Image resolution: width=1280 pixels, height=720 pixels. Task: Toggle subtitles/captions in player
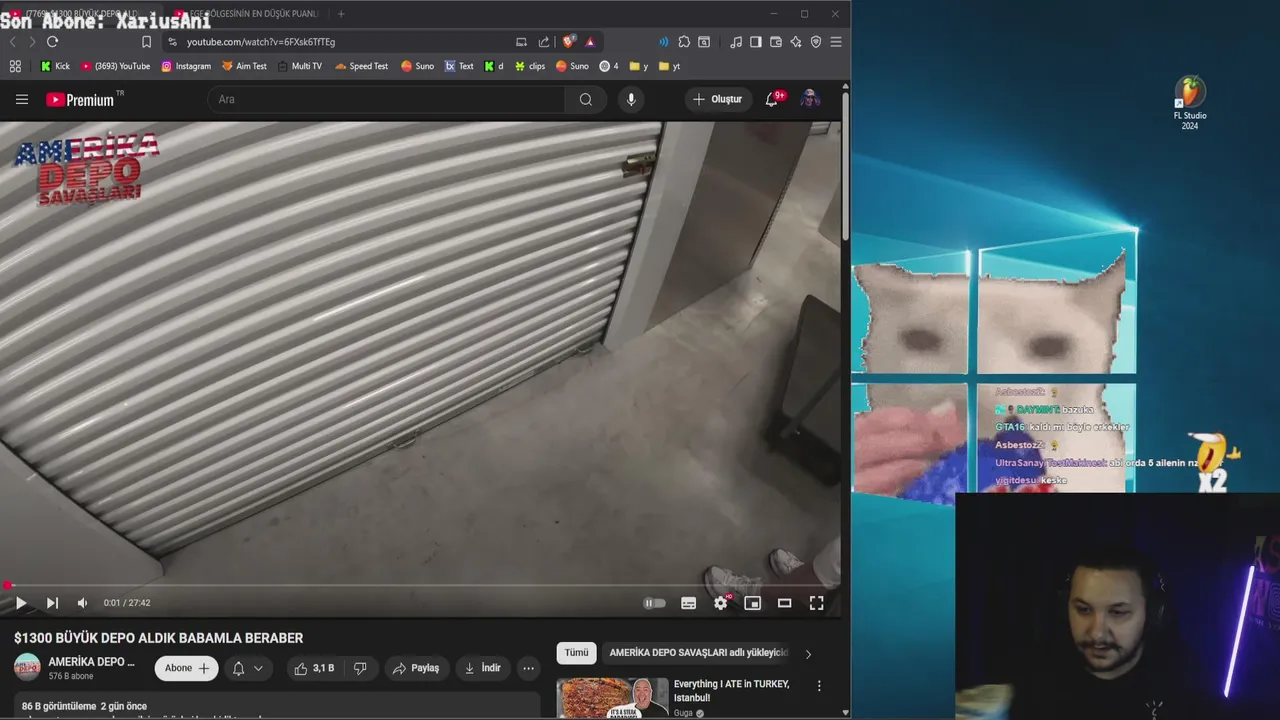688,603
